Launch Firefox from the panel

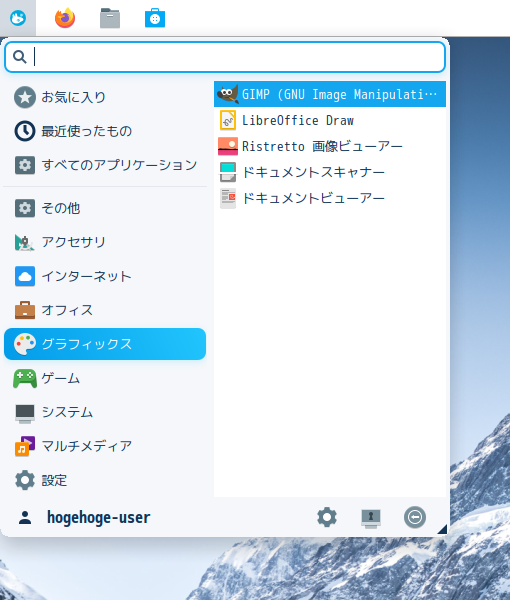click(x=65, y=18)
